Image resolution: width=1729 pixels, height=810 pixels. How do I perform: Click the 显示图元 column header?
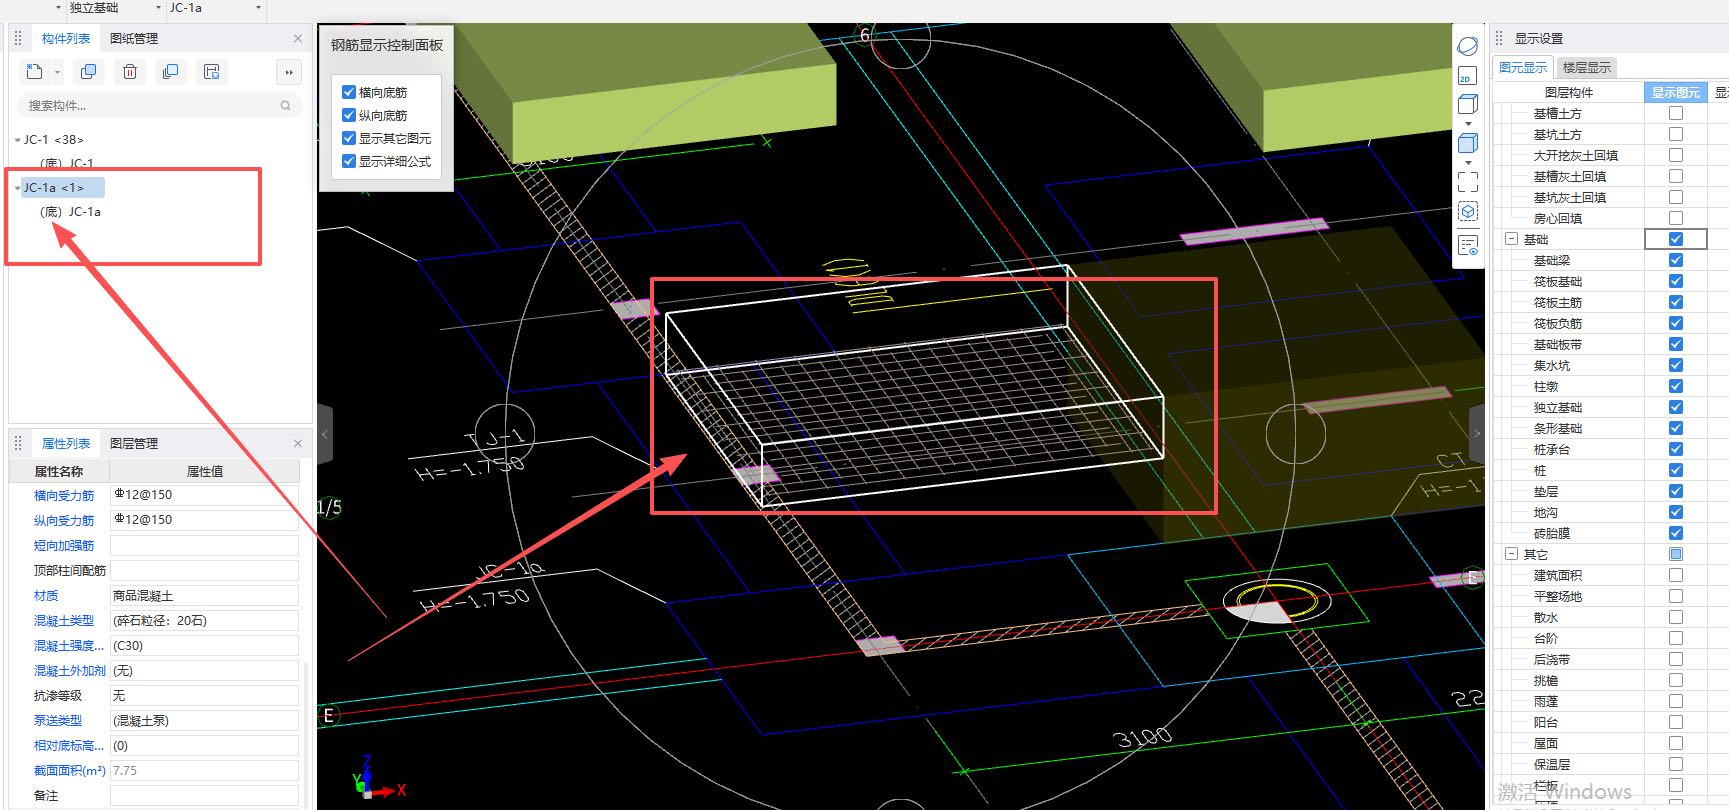pyautogui.click(x=1676, y=92)
